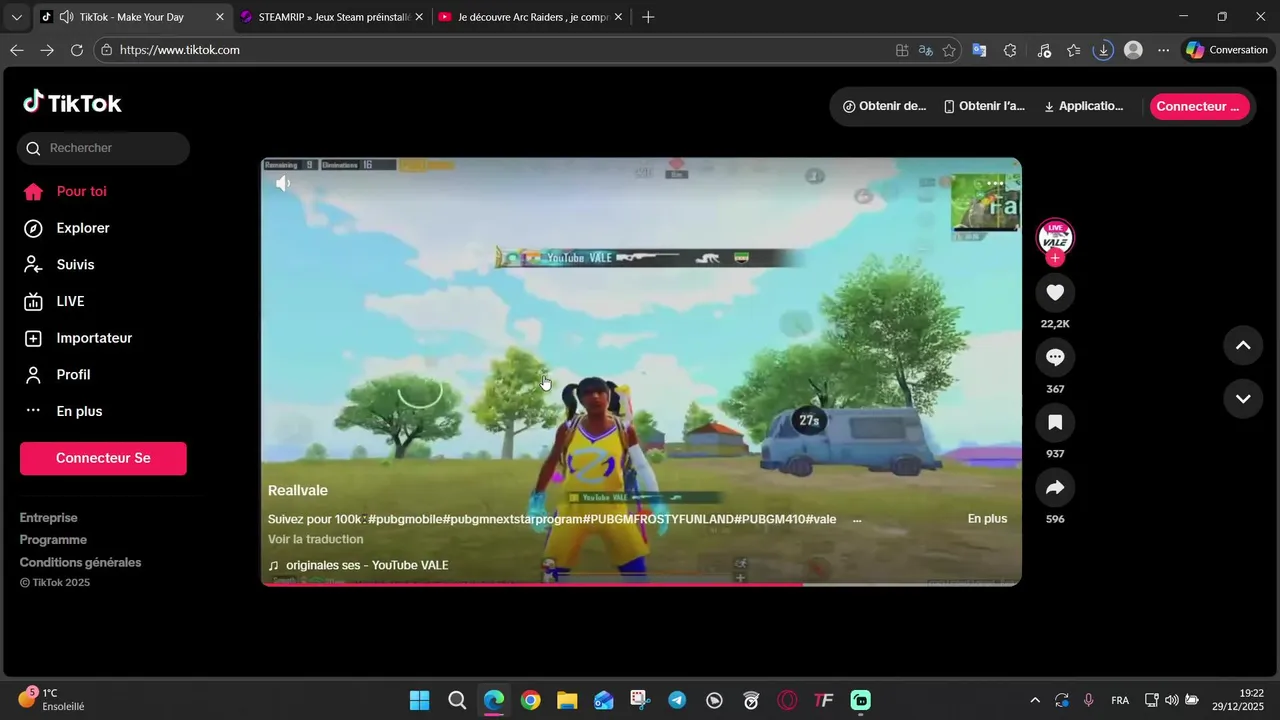
Task: Click Obtenir de... coins button
Action: click(884, 106)
